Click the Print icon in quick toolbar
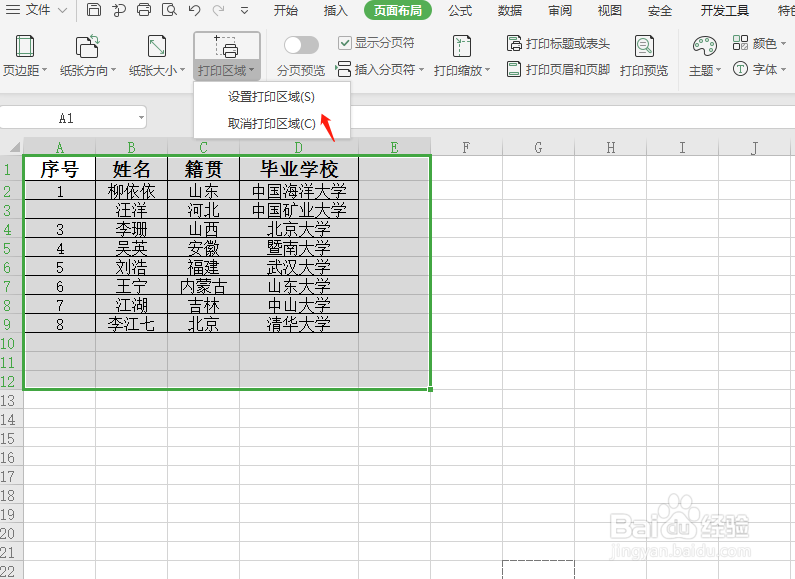This screenshot has height=579, width=795. point(144,10)
